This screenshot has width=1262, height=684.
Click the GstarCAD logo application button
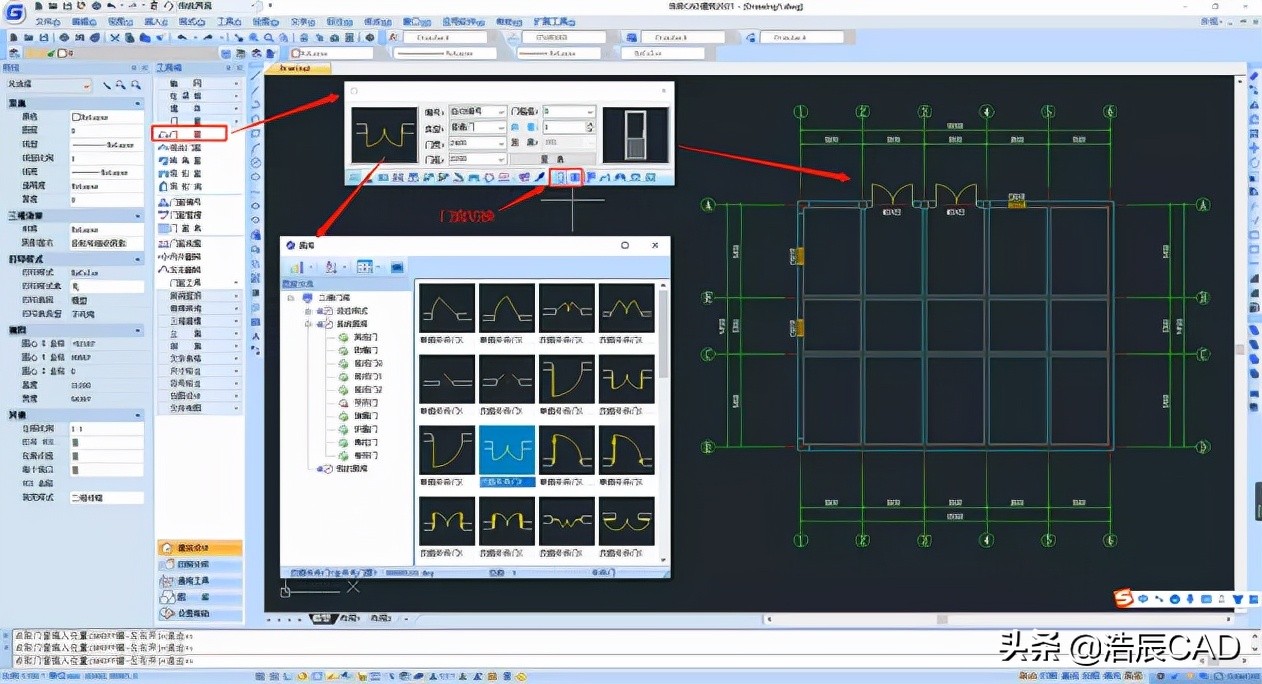tap(16, 13)
